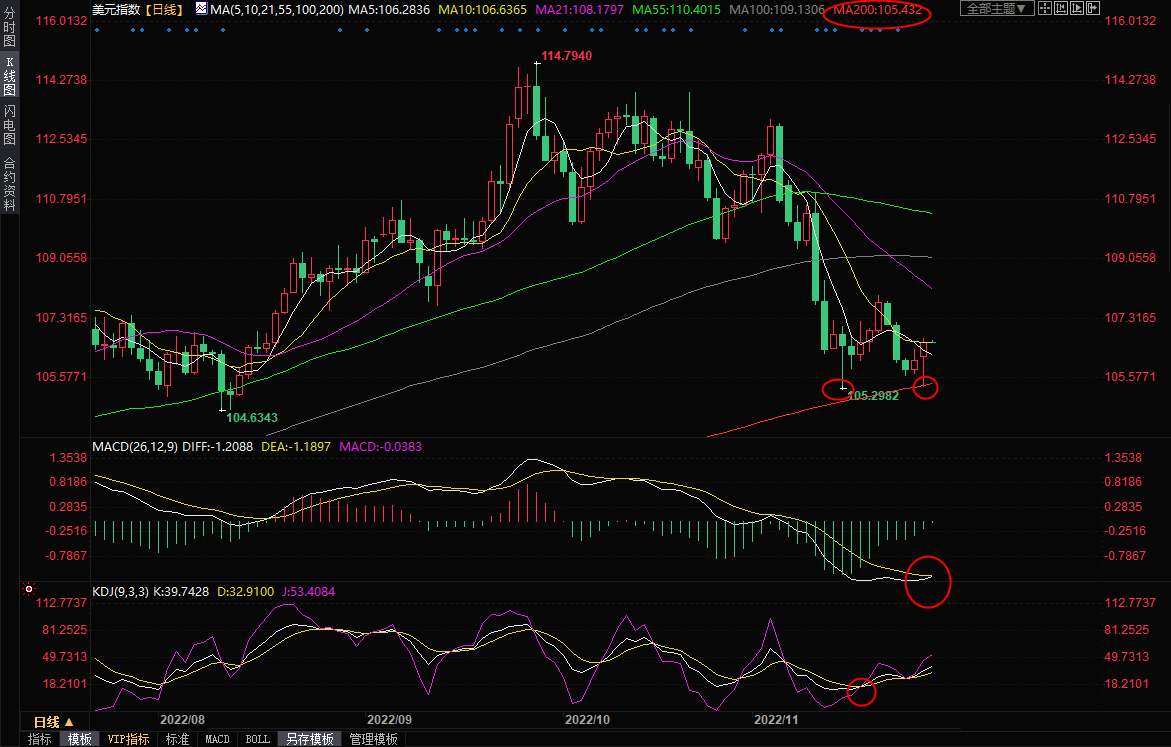Click the 114.7940 high price marker

tap(566, 56)
